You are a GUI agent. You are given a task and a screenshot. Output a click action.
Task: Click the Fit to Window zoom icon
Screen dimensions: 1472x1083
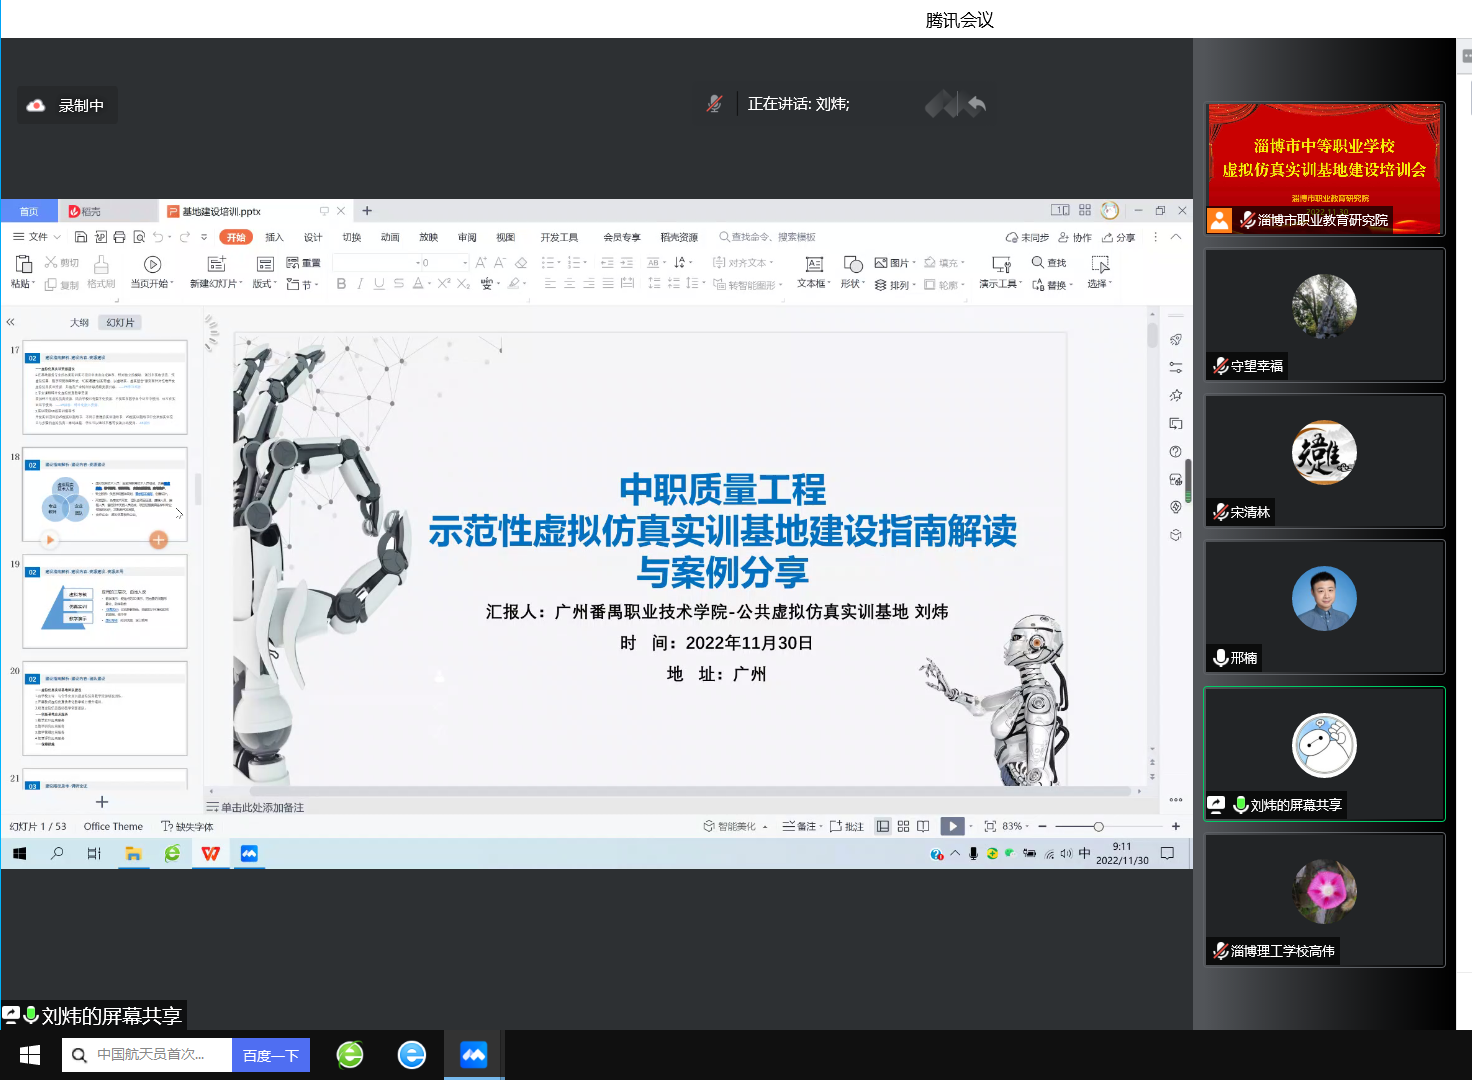[x=990, y=826]
